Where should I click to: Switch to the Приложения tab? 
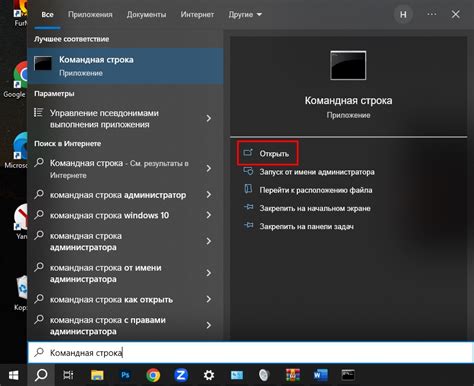point(90,15)
